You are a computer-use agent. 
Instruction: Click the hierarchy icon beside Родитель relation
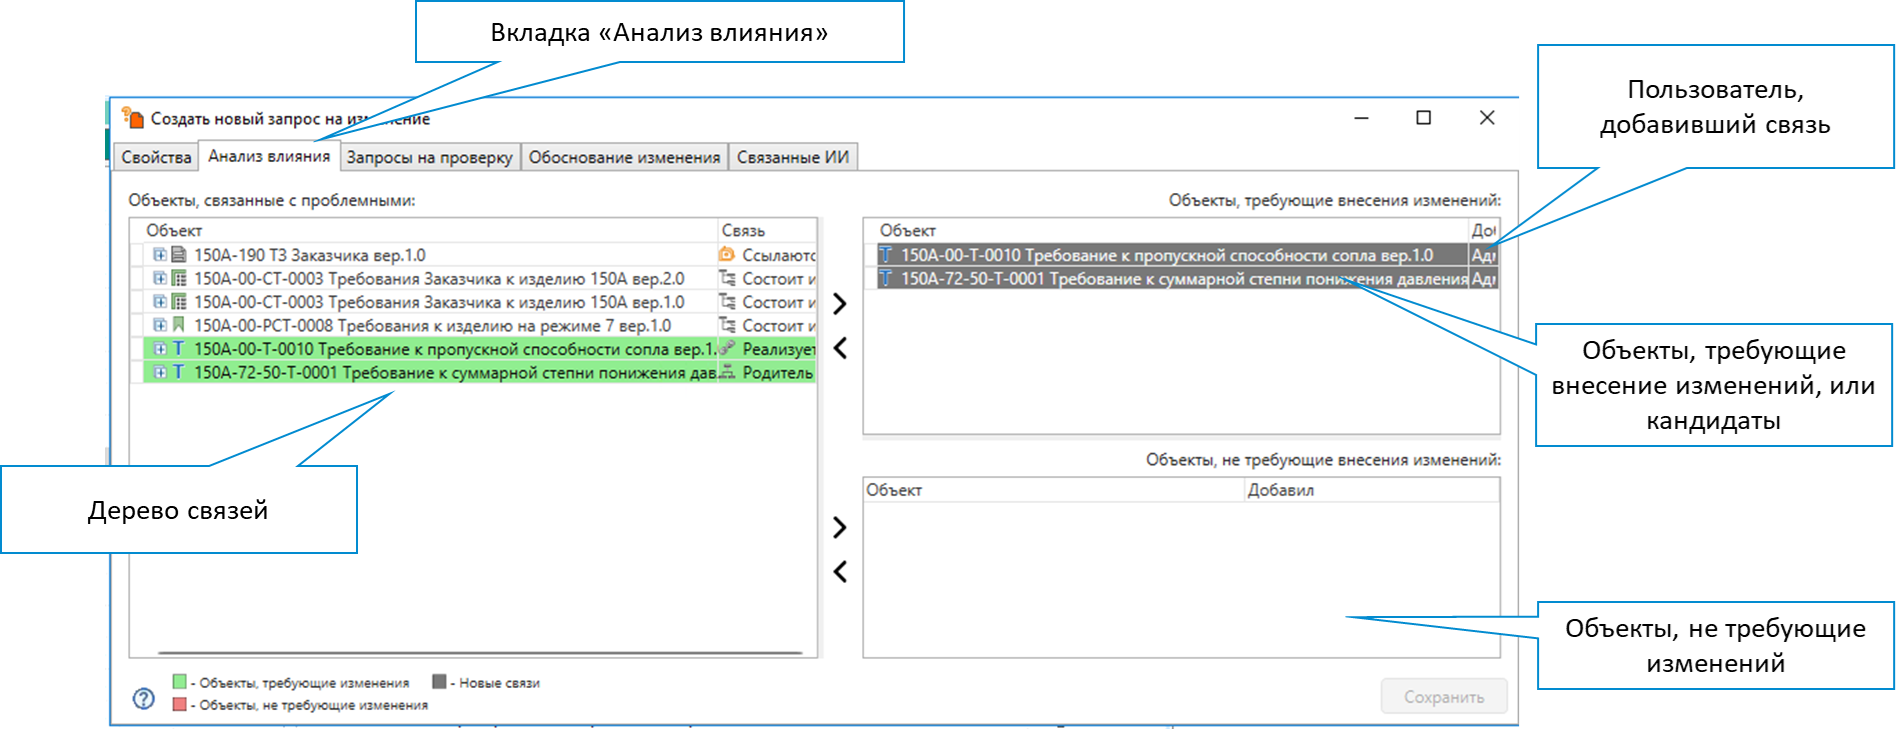727,372
